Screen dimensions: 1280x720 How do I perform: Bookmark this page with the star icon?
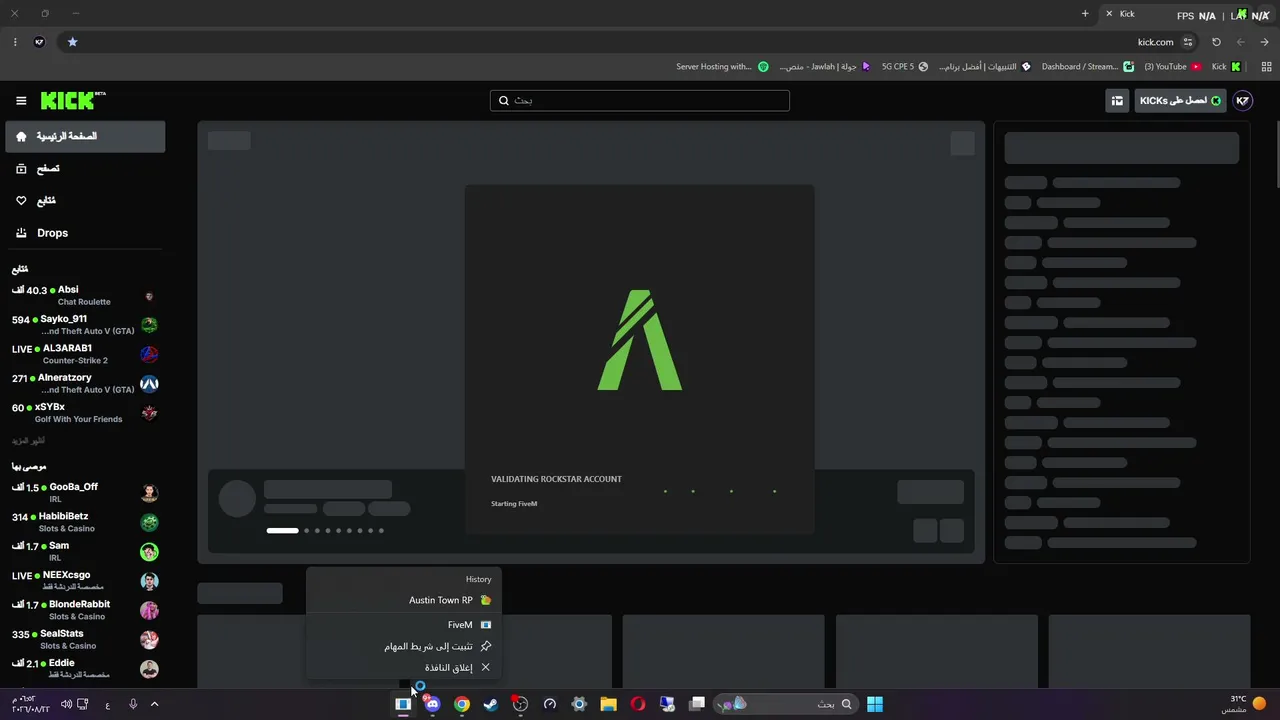(72, 42)
